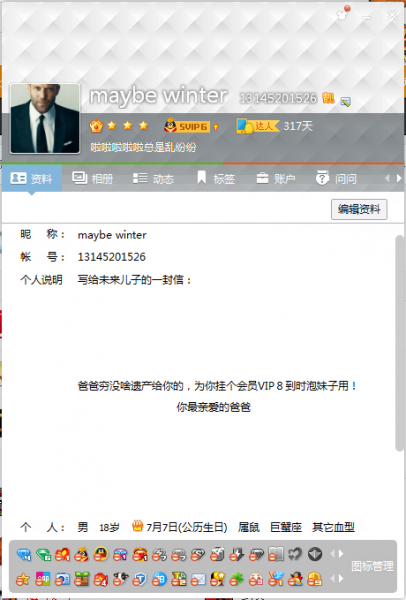The height and width of the screenshot is (600, 406).
Task: Click the birthday crown icon before 7月7日
Action: pyautogui.click(x=137, y=526)
